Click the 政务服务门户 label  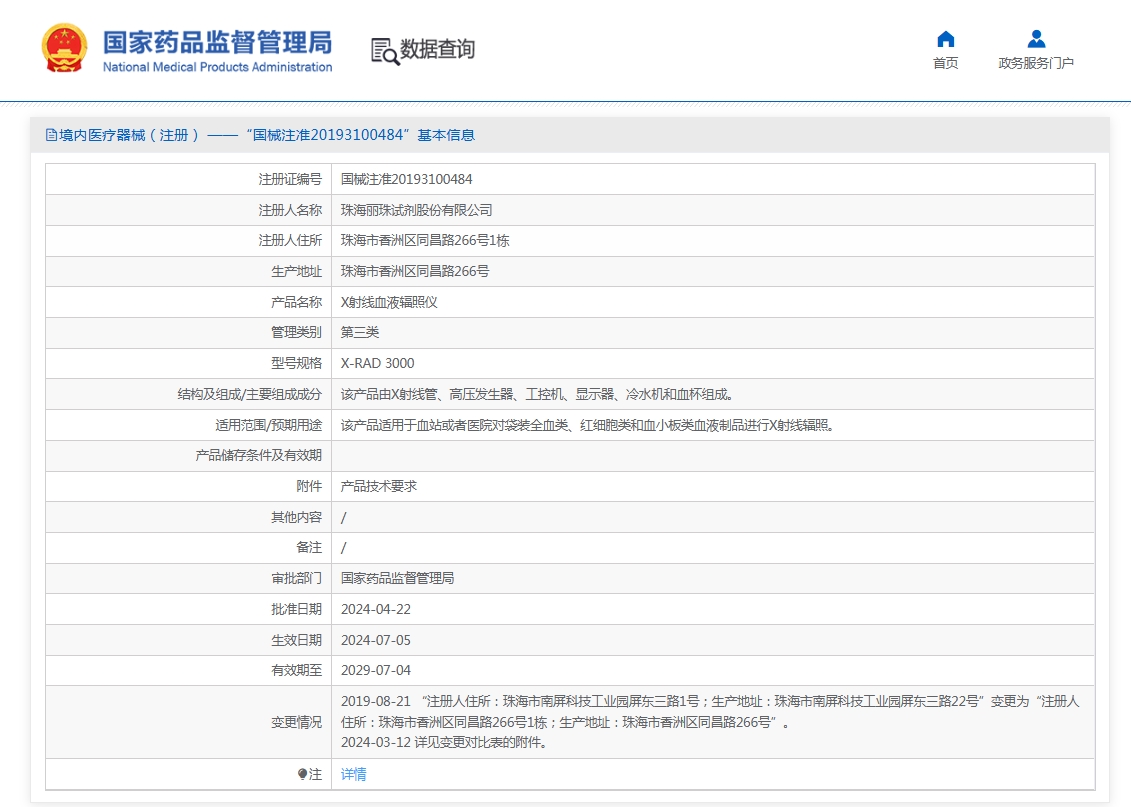1036,63
